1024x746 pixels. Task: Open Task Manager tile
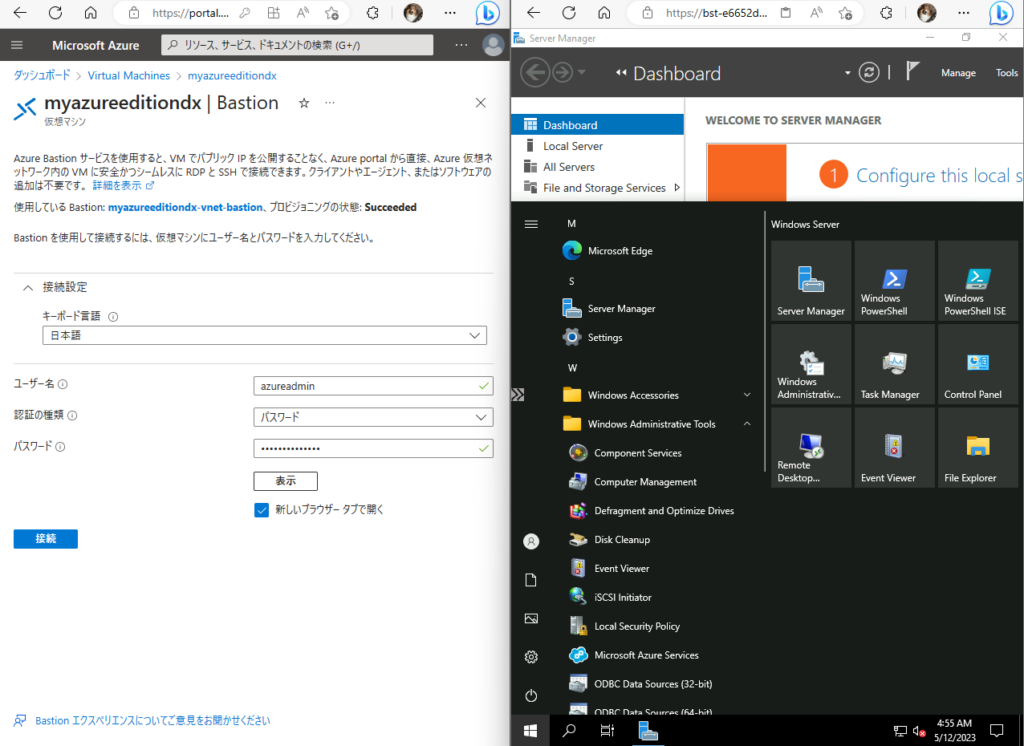click(x=894, y=364)
